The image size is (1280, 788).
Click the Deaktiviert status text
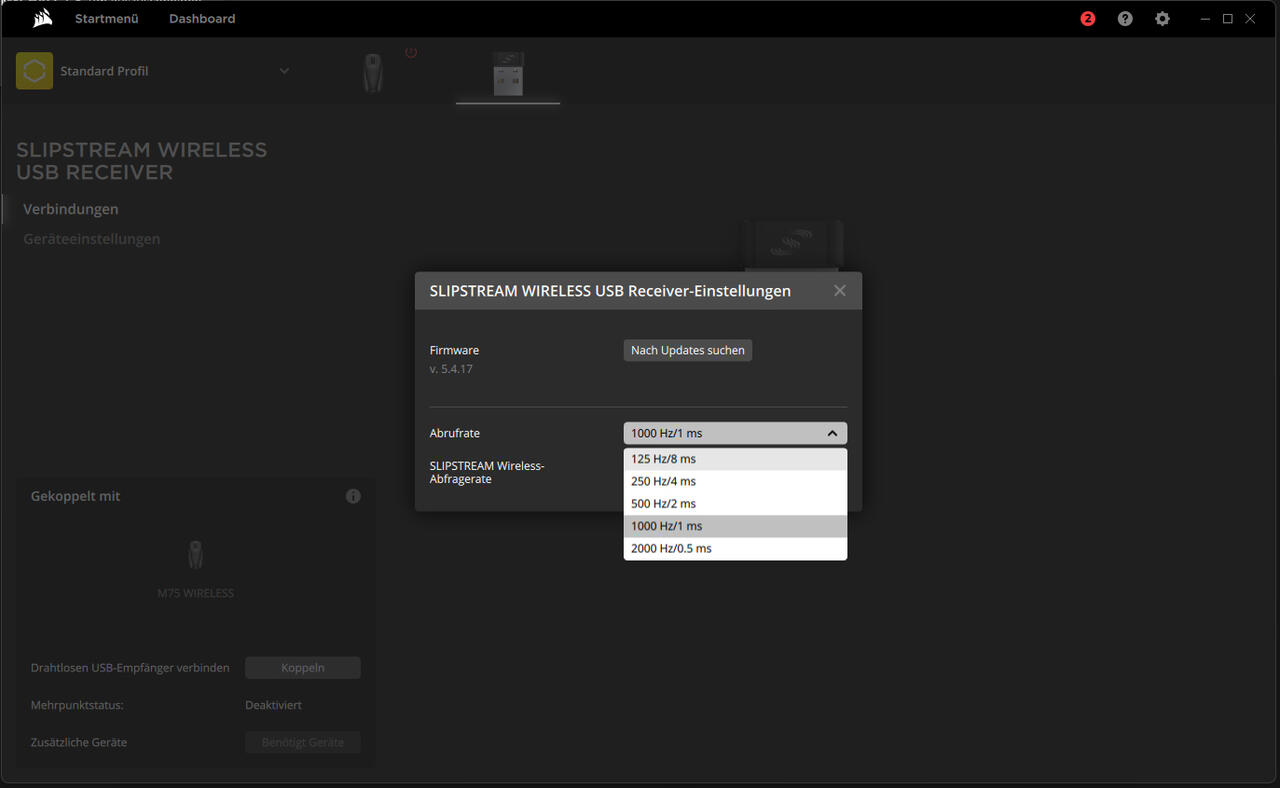point(273,705)
